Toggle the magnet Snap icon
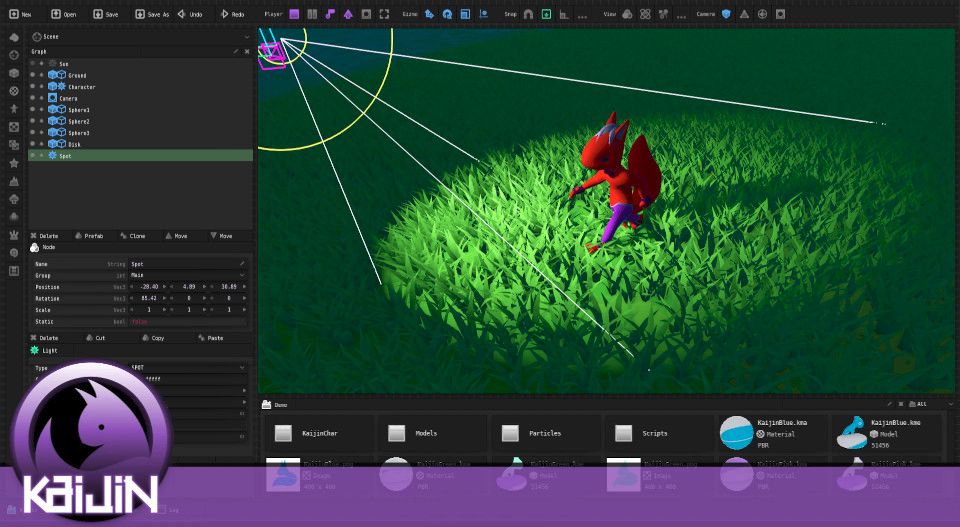Image resolution: width=960 pixels, height=527 pixels. tap(528, 13)
